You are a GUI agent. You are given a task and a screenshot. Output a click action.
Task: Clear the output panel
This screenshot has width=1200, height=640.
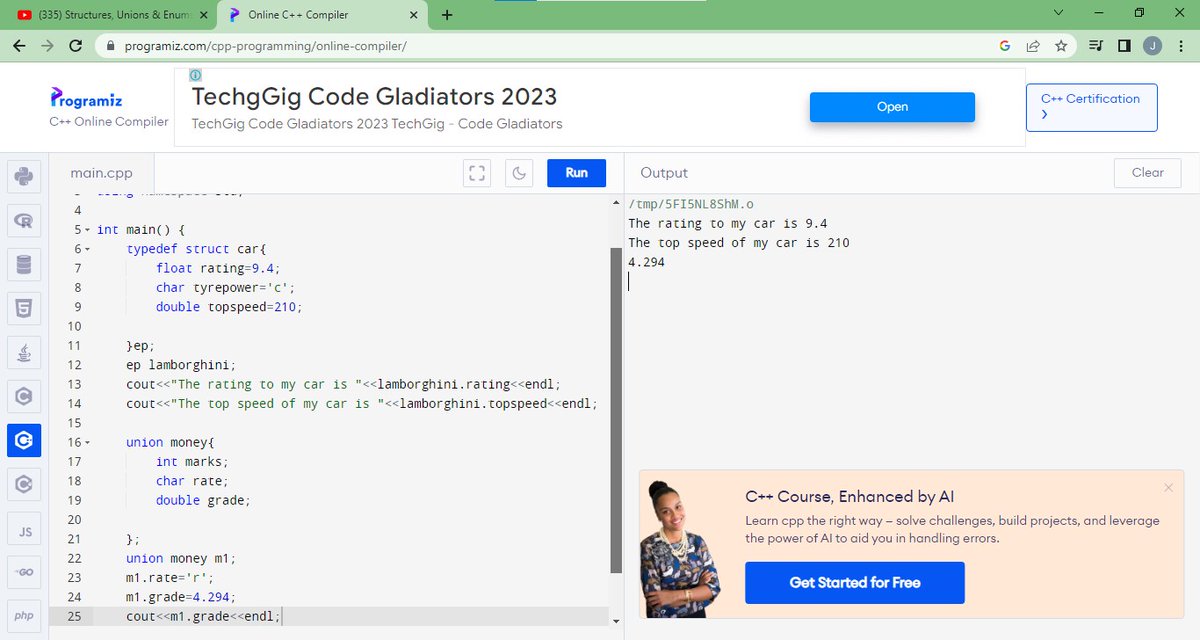[x=1147, y=172]
